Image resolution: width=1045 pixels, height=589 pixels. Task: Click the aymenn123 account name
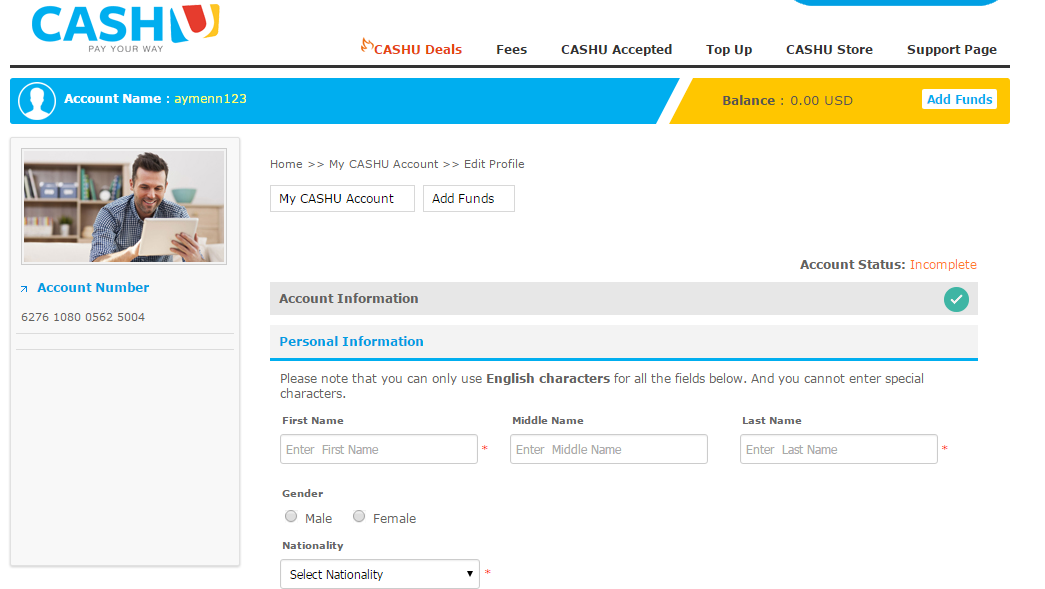coord(210,99)
